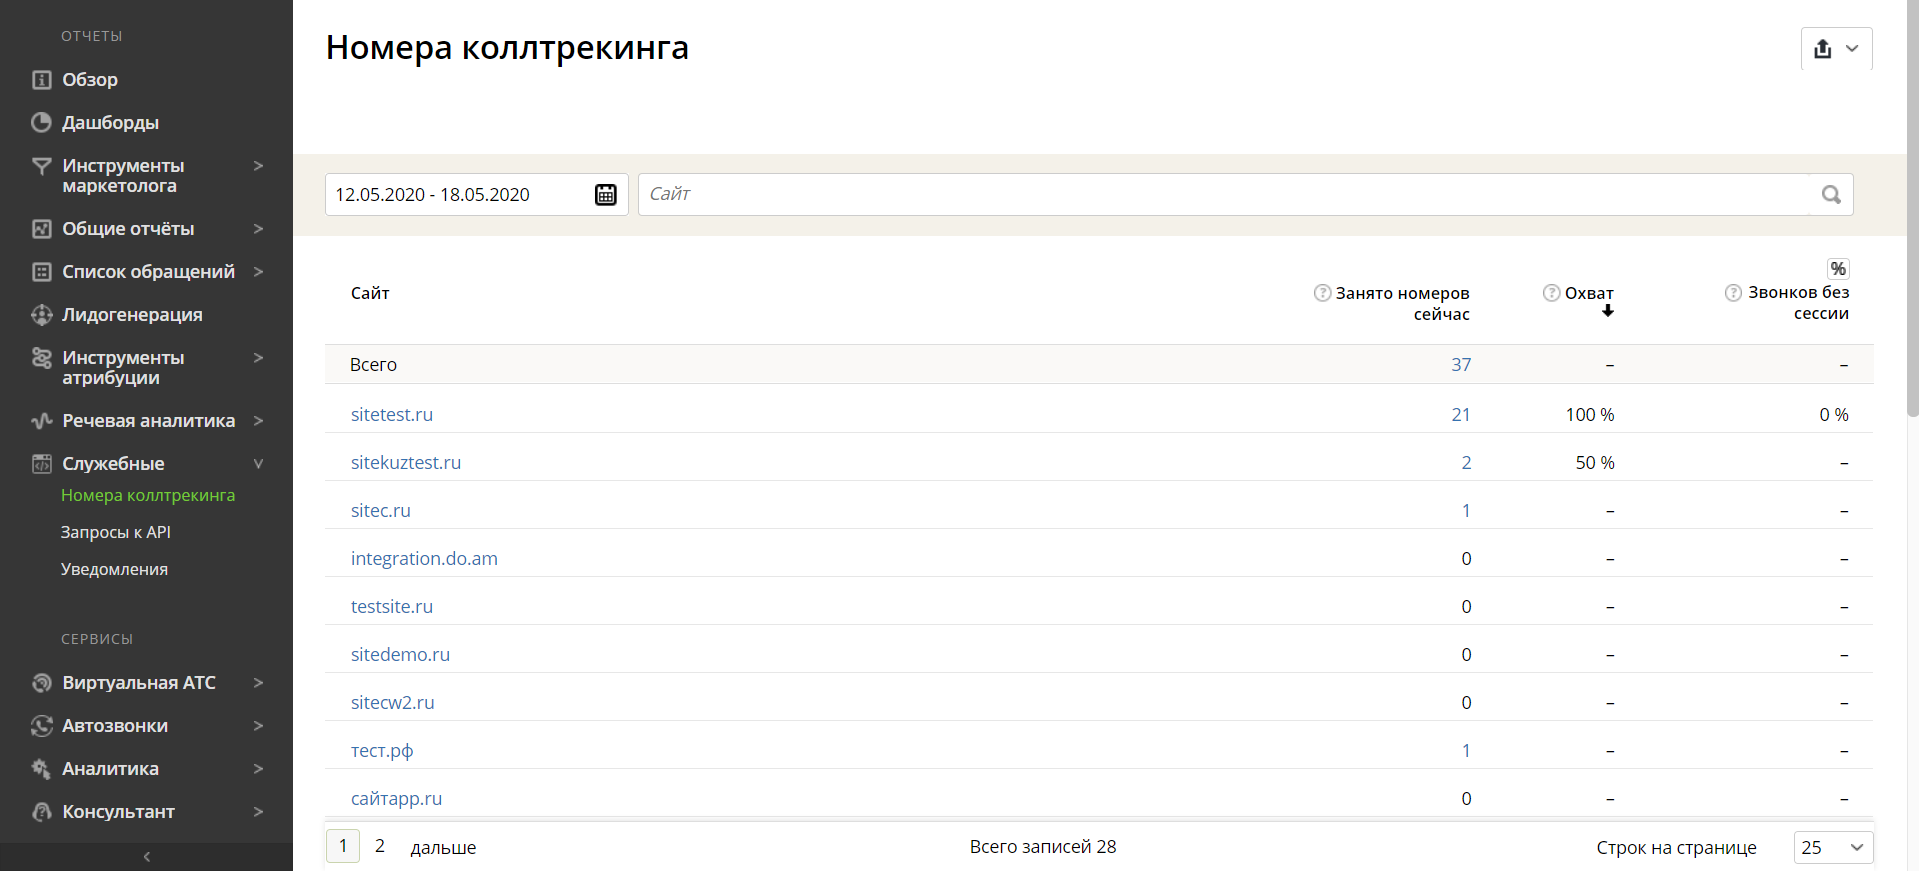Toggle sort arrow under Охват column

(x=1608, y=311)
